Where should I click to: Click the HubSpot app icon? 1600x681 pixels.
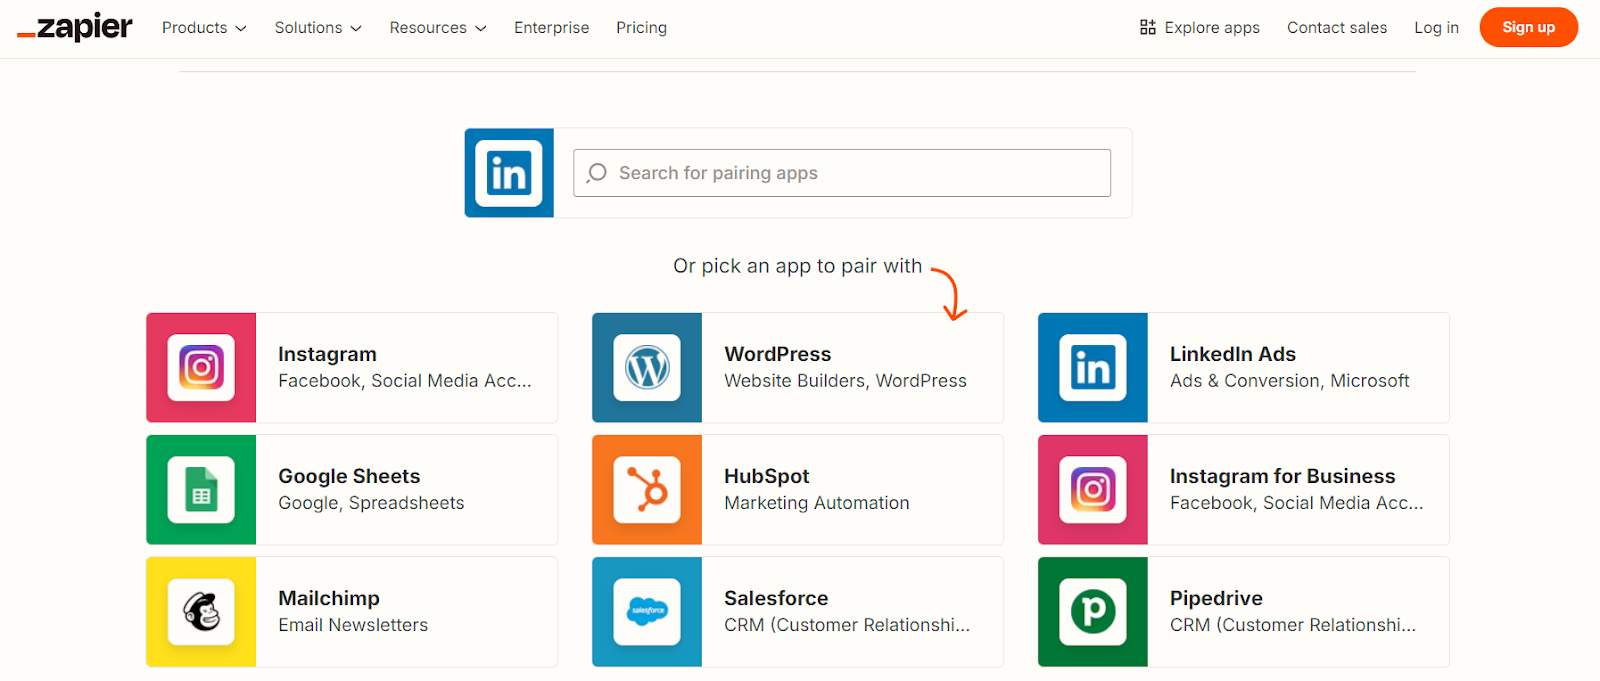click(647, 490)
